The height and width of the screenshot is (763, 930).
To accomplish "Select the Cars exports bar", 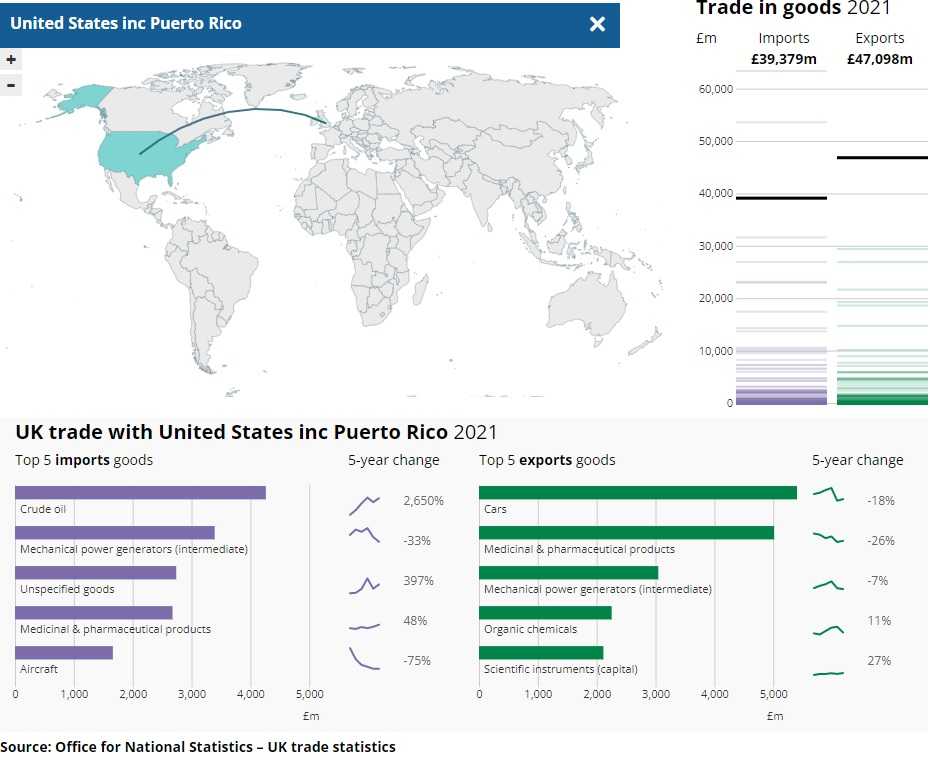I will click(x=637, y=492).
